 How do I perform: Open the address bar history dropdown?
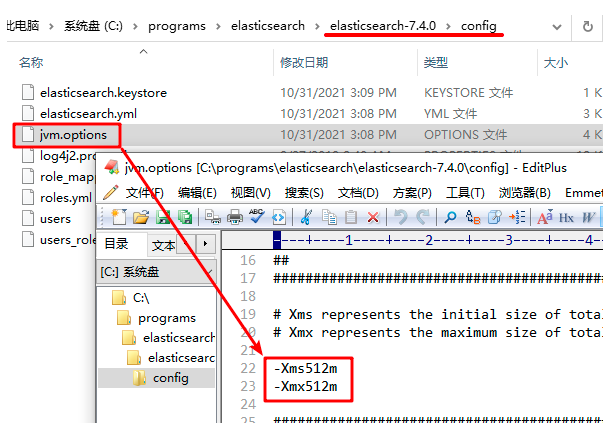tap(556, 27)
